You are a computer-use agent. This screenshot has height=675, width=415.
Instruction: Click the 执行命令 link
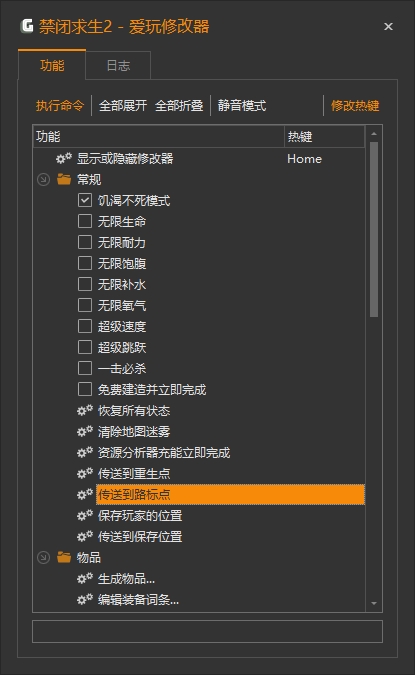60,105
